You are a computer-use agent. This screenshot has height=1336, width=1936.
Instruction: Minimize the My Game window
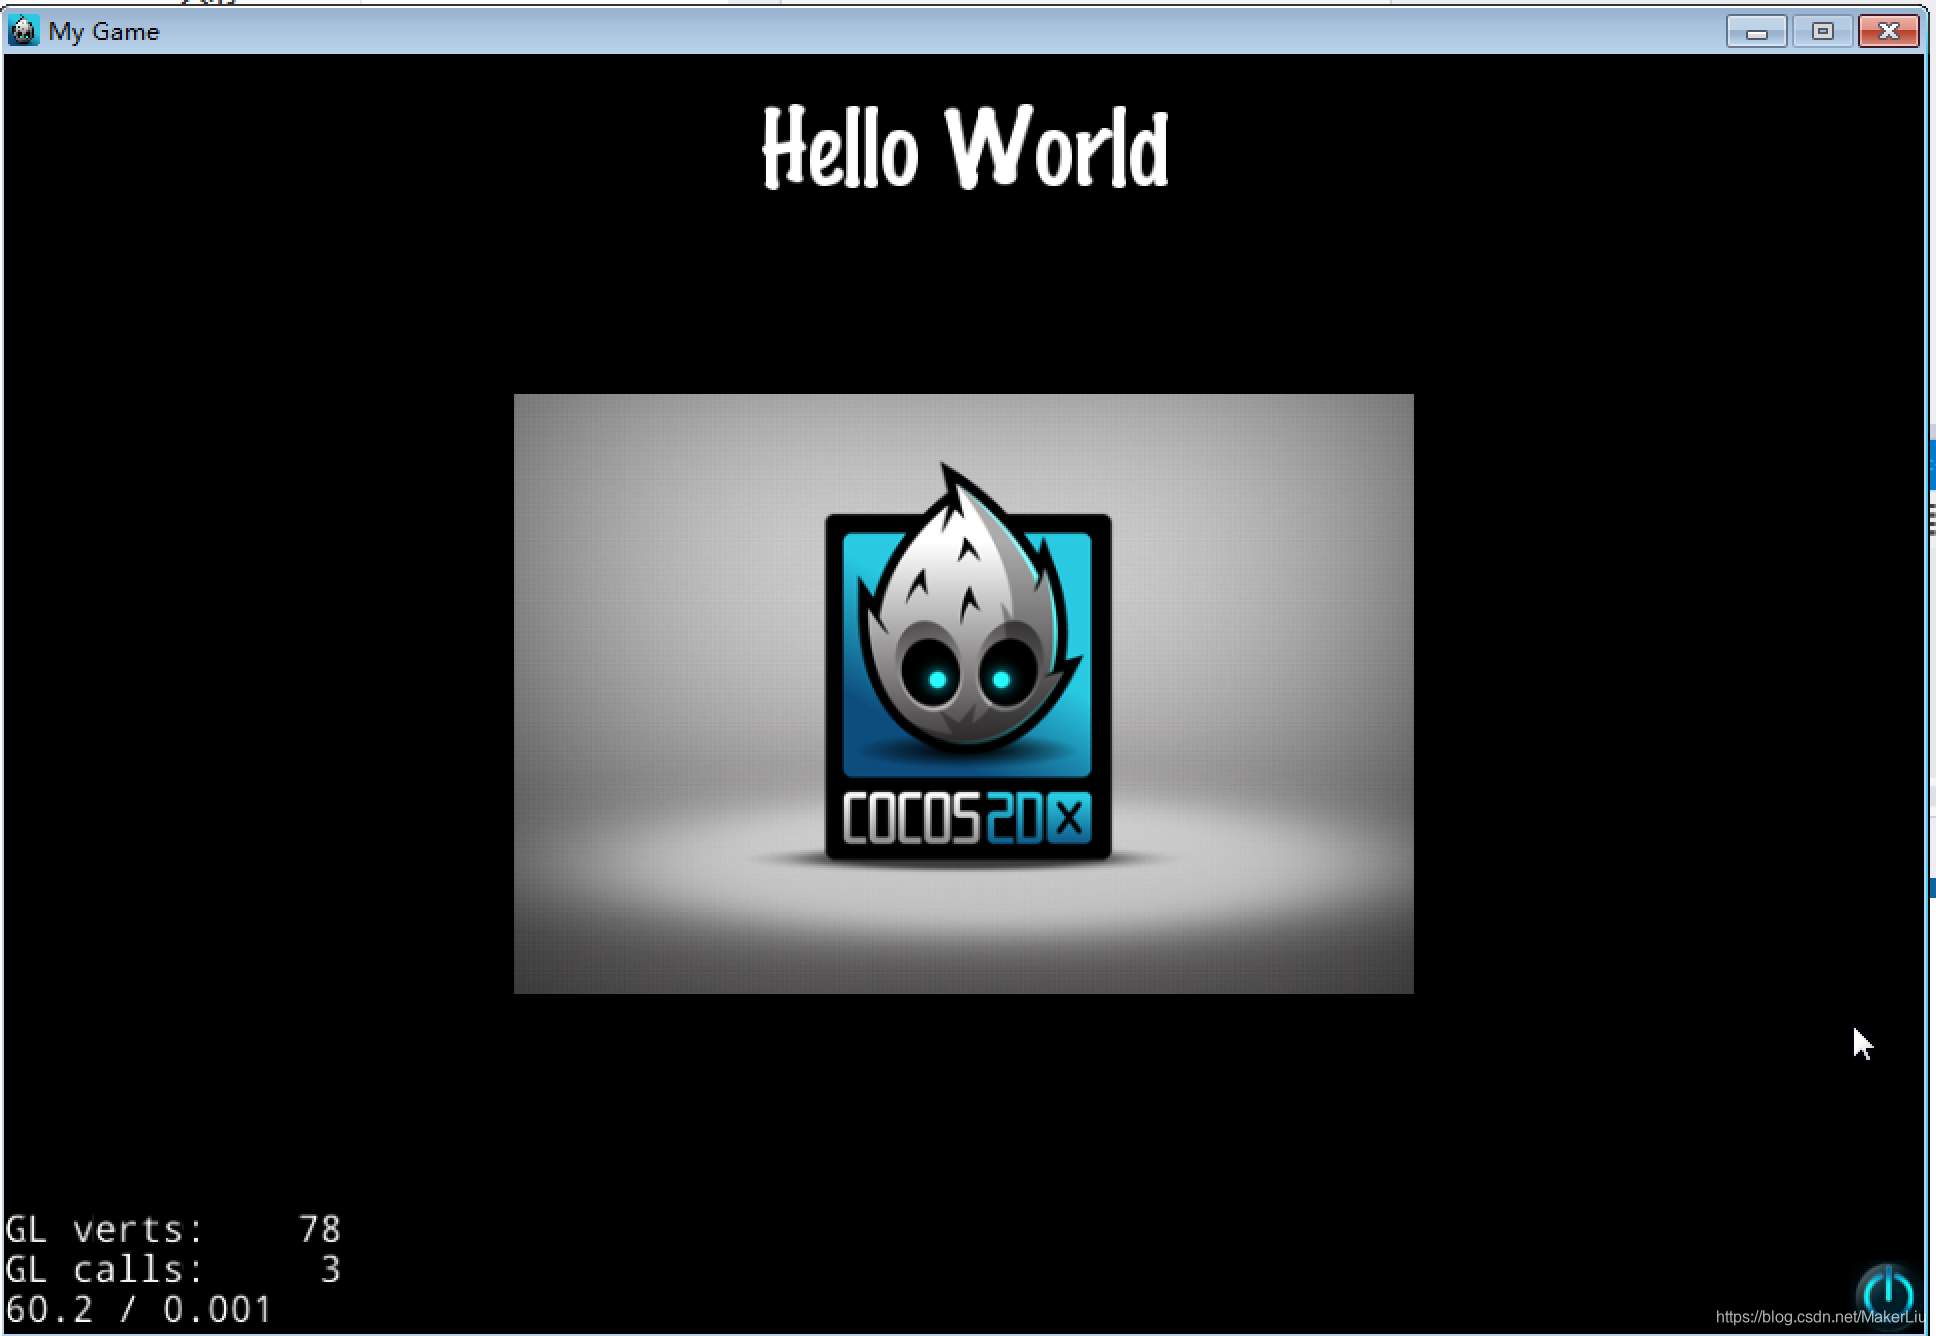click(x=1756, y=32)
